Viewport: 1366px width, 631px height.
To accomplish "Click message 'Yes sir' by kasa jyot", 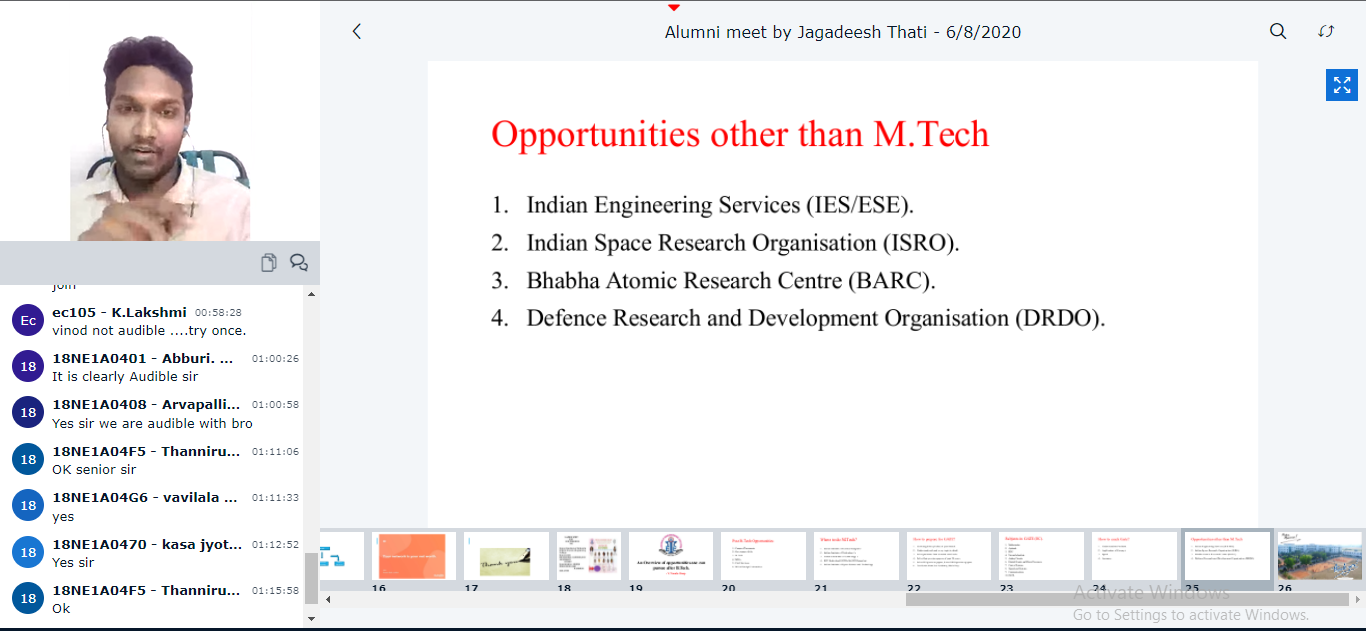I will 75,562.
